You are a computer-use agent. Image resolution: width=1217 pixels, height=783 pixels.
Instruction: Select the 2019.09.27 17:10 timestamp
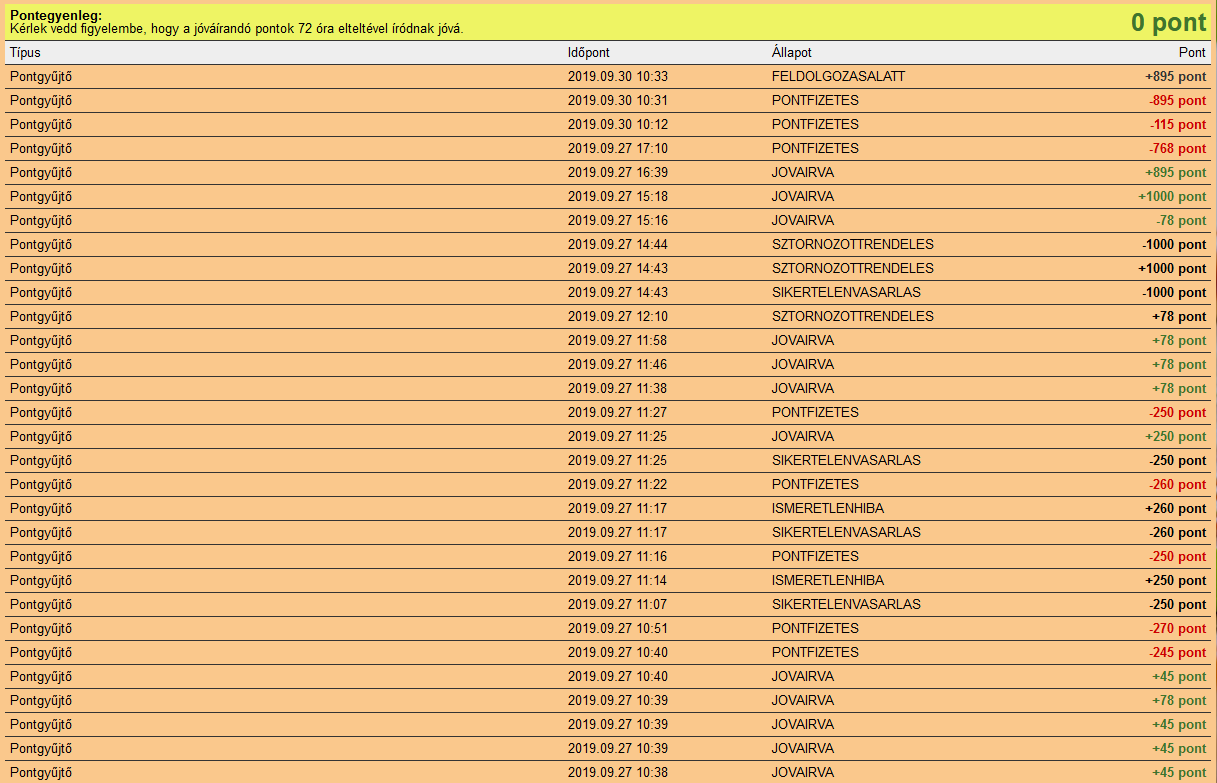[617, 148]
